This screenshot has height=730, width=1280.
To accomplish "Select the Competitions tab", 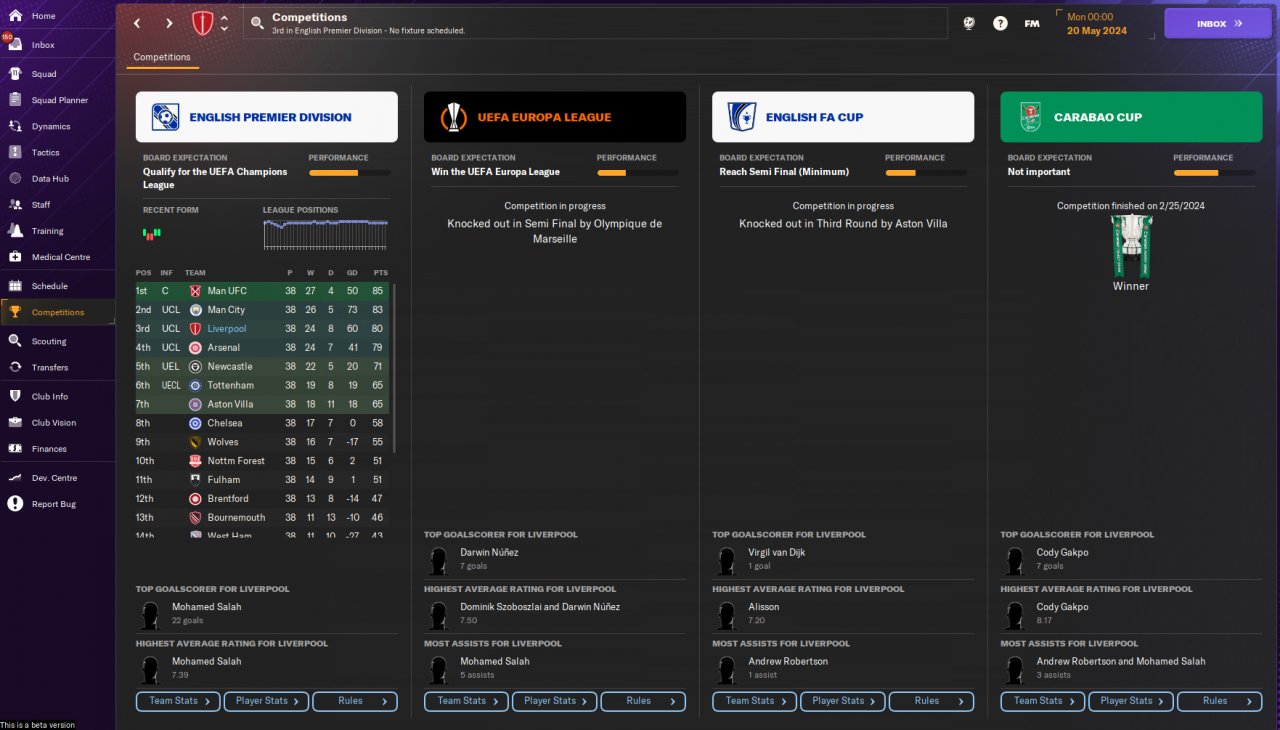I will (x=162, y=58).
